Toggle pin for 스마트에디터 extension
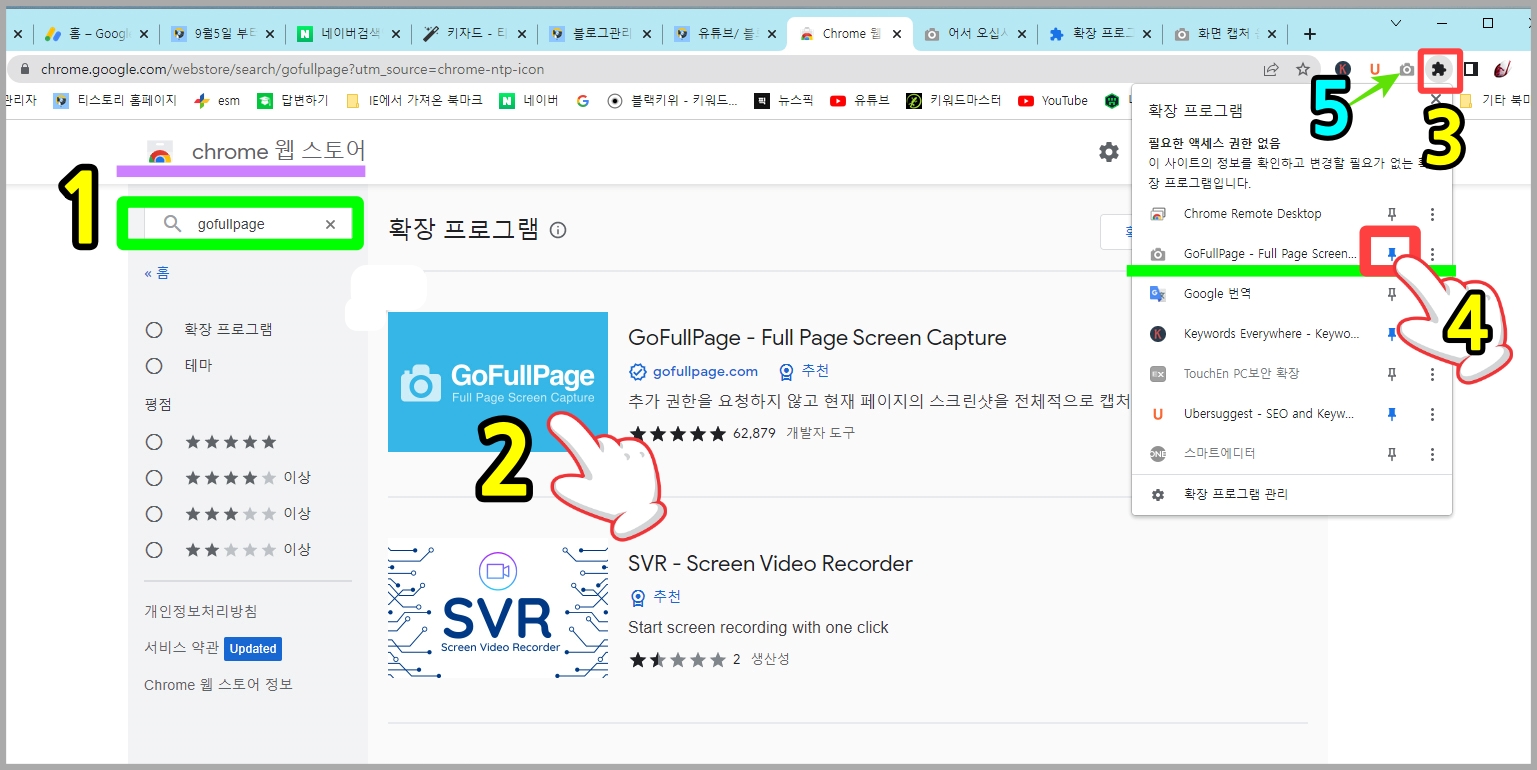The width and height of the screenshot is (1537, 770). tap(1391, 454)
